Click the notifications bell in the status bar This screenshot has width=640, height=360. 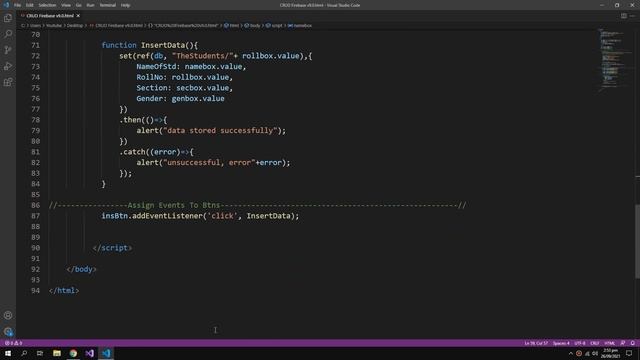(x=633, y=343)
